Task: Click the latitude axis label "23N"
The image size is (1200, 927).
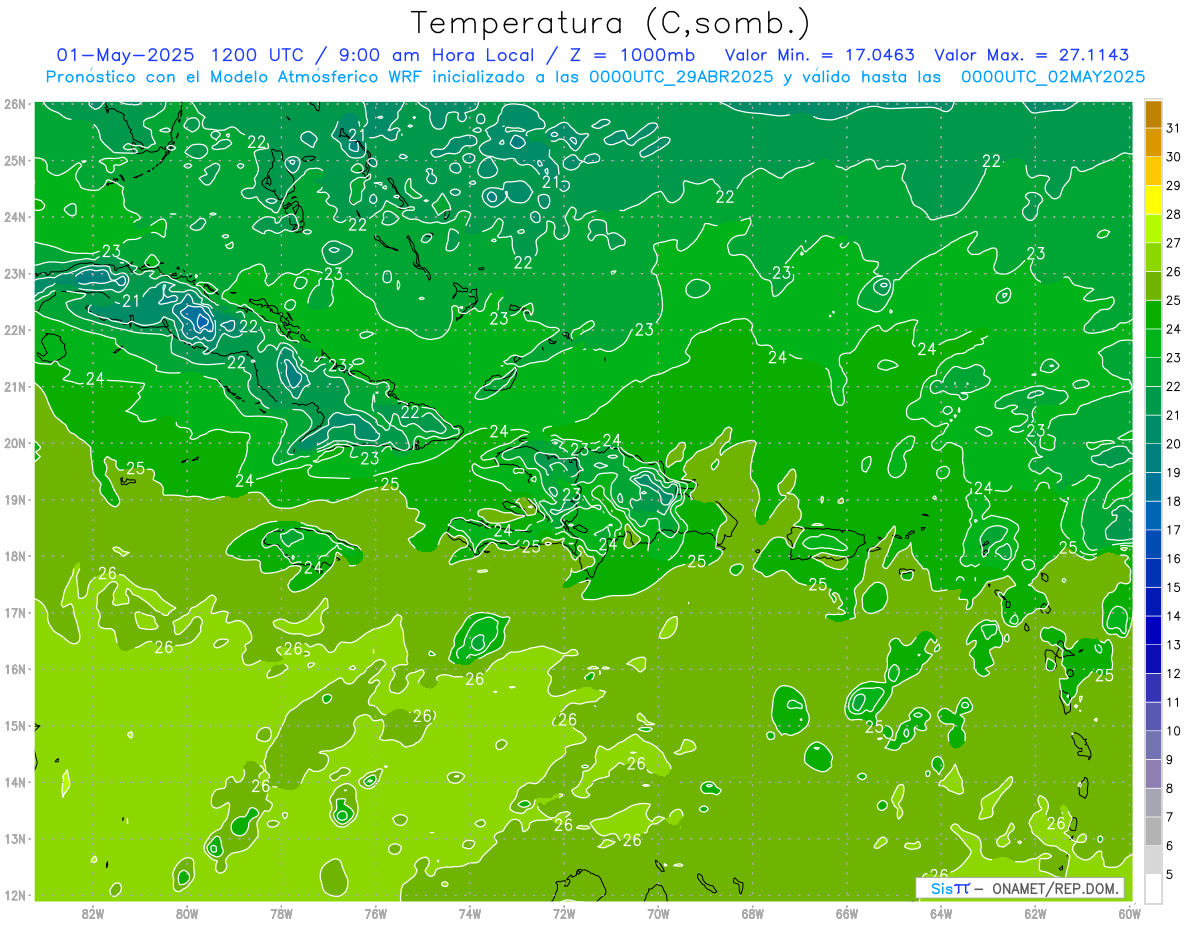Action: click(14, 273)
